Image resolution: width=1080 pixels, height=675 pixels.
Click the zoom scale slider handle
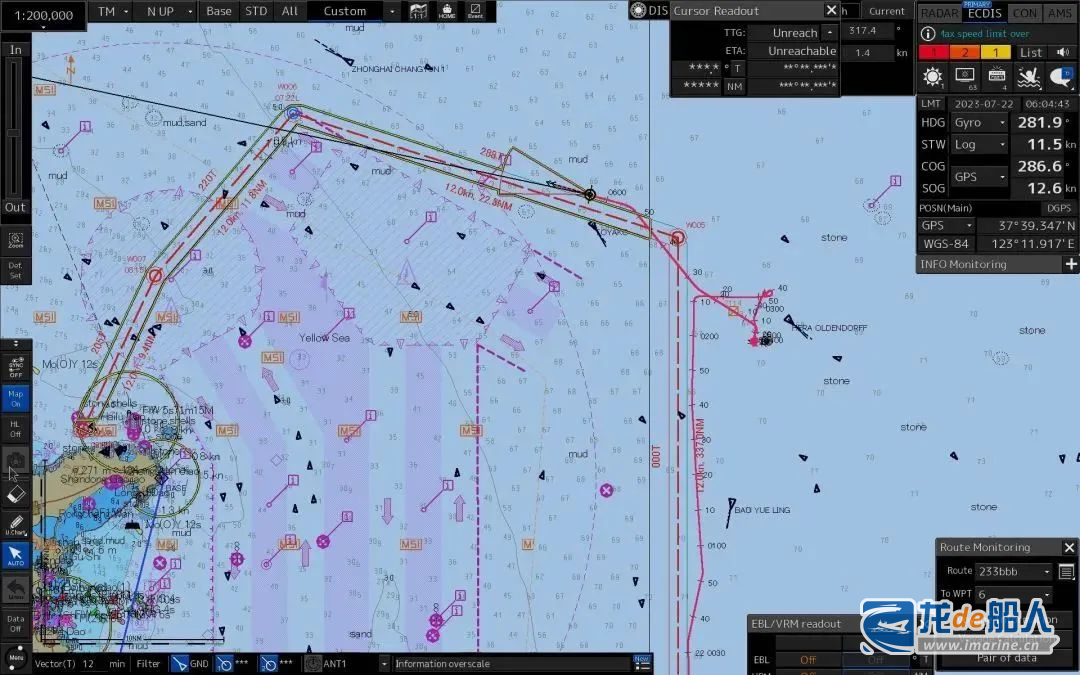pyautogui.click(x=13, y=132)
